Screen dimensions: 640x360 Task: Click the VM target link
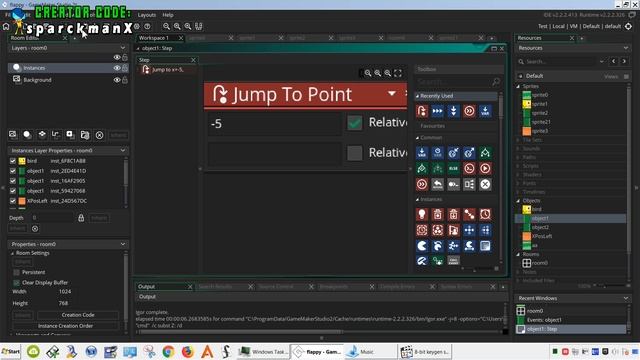click(x=573, y=26)
